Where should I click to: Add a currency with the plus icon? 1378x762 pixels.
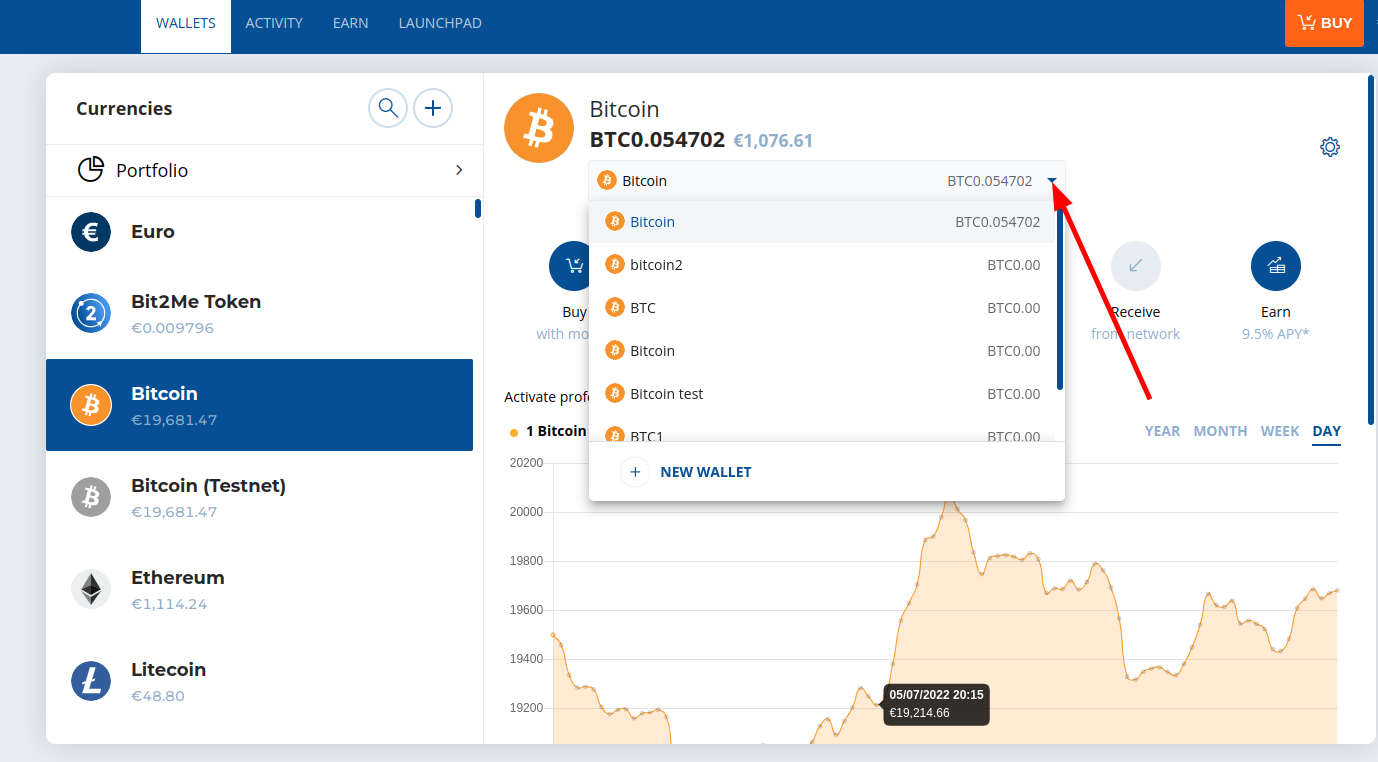(x=433, y=108)
